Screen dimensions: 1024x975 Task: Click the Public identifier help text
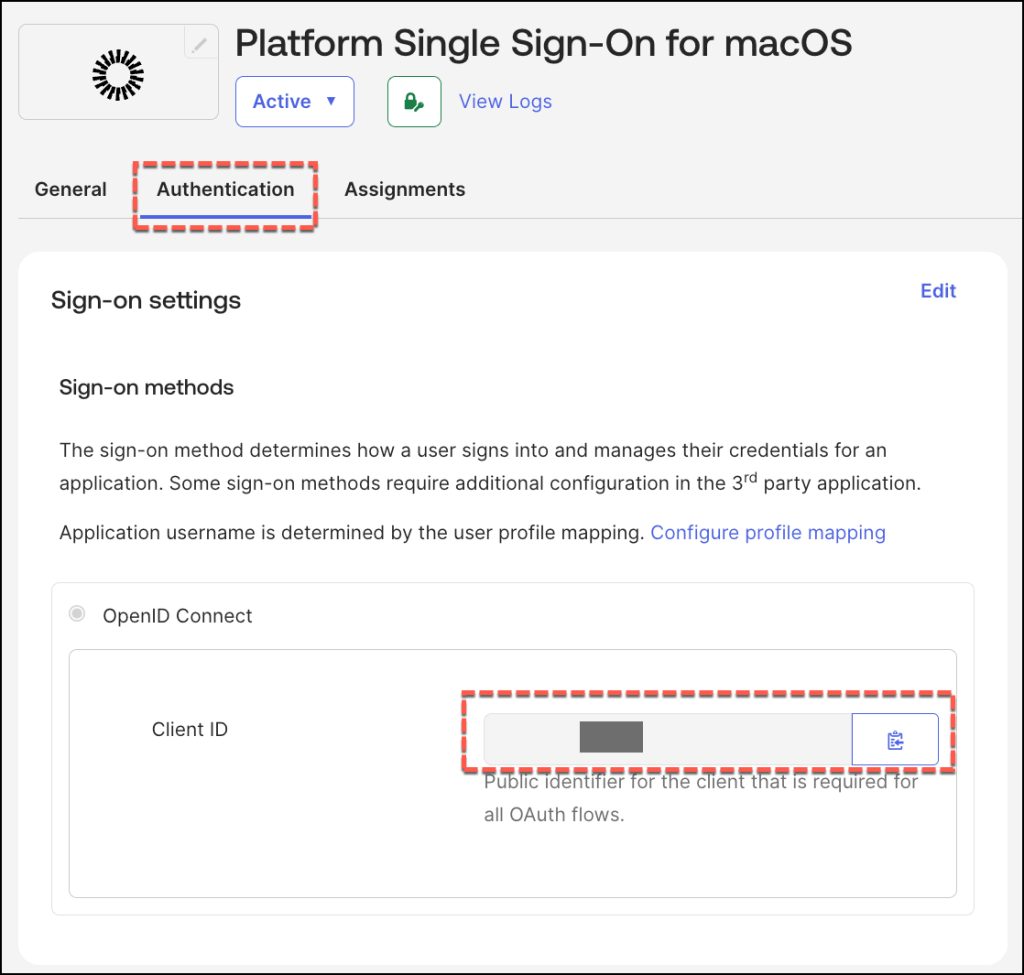(x=700, y=798)
